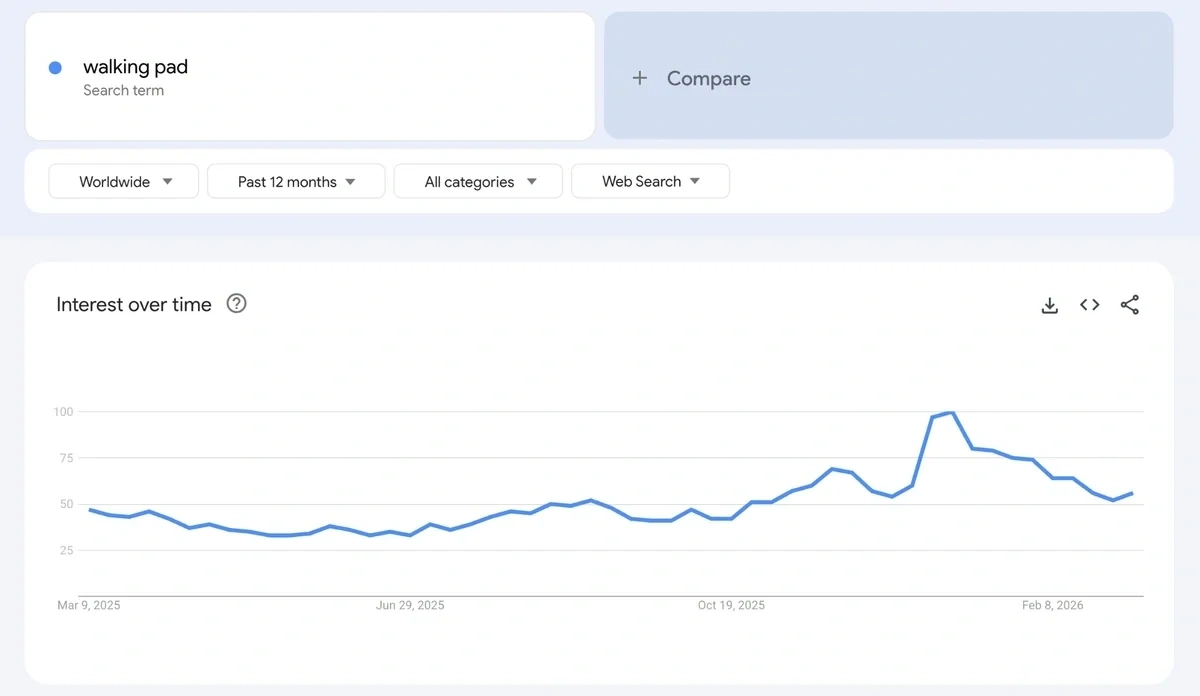Image resolution: width=1200 pixels, height=696 pixels.
Task: Click the dropdown arrow next to Worldwide
Action: [x=167, y=181]
